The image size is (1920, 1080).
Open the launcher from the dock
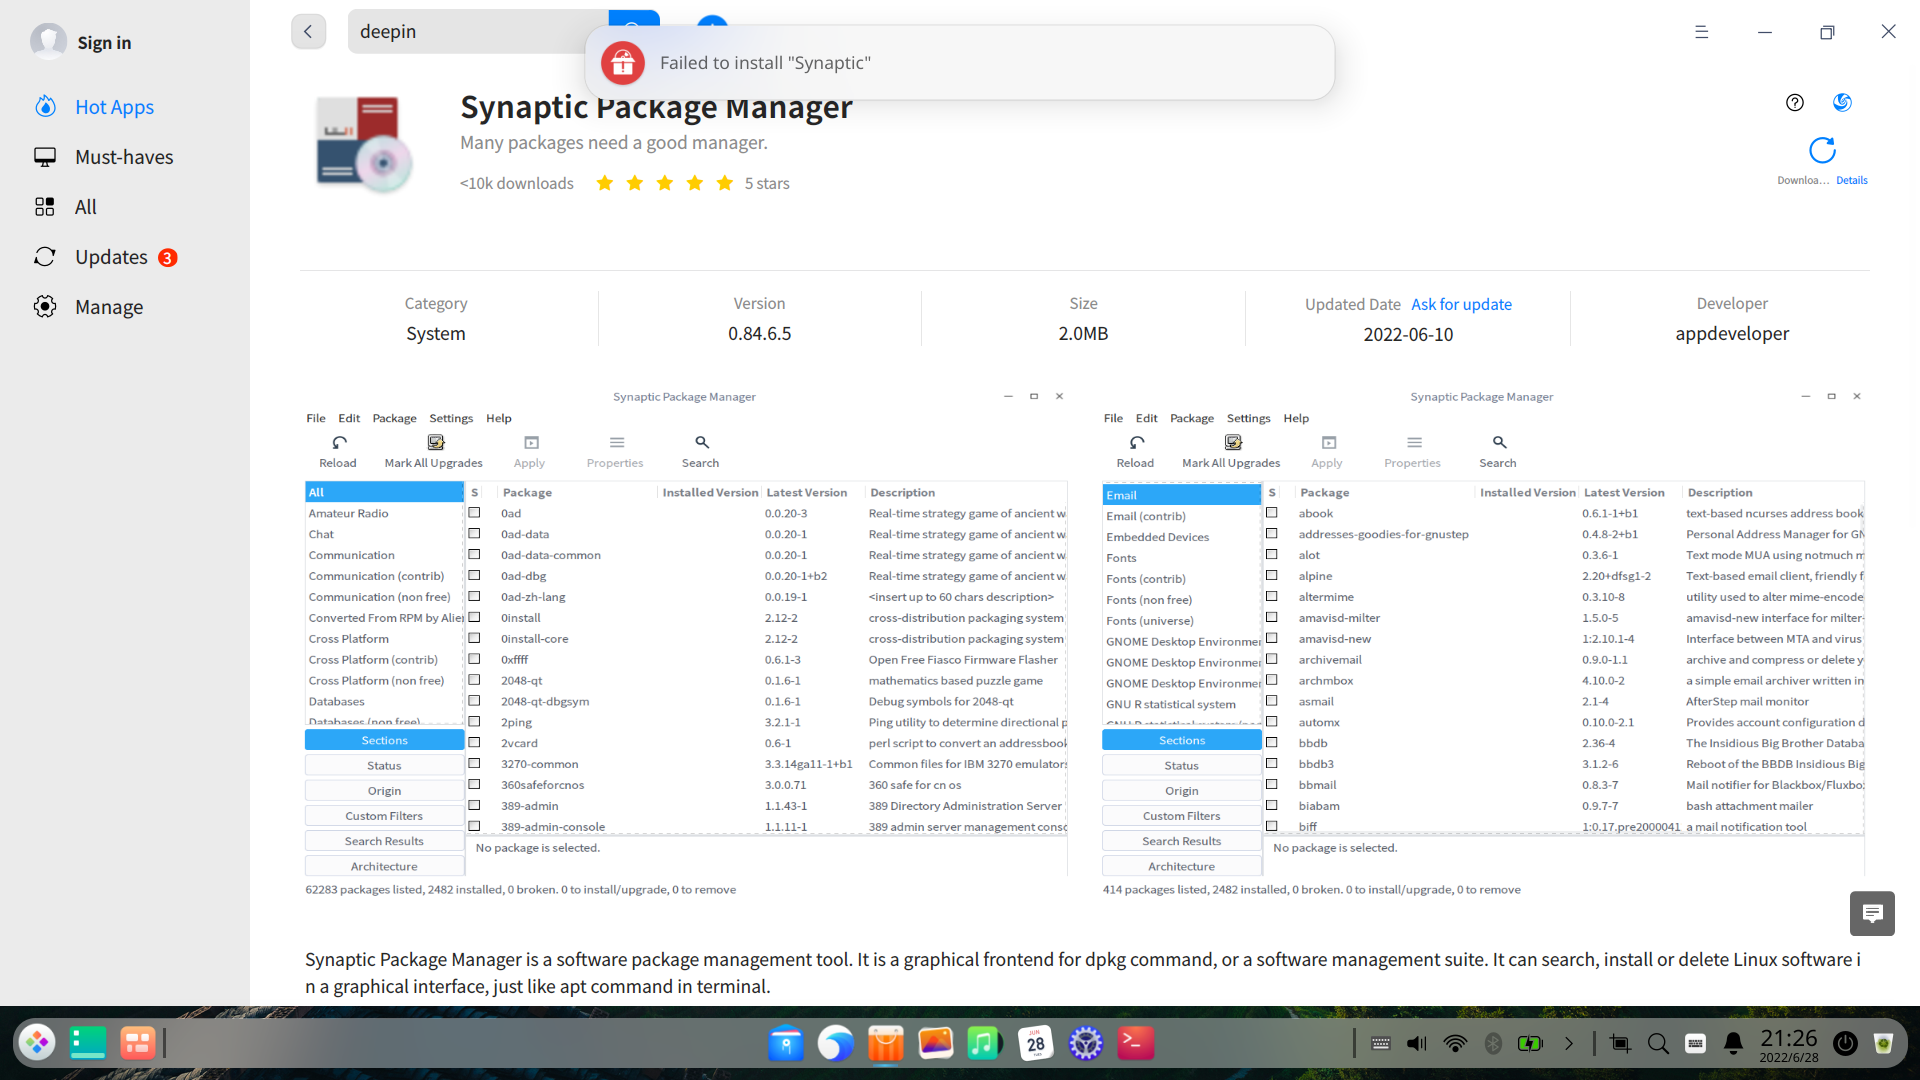pyautogui.click(x=38, y=1043)
